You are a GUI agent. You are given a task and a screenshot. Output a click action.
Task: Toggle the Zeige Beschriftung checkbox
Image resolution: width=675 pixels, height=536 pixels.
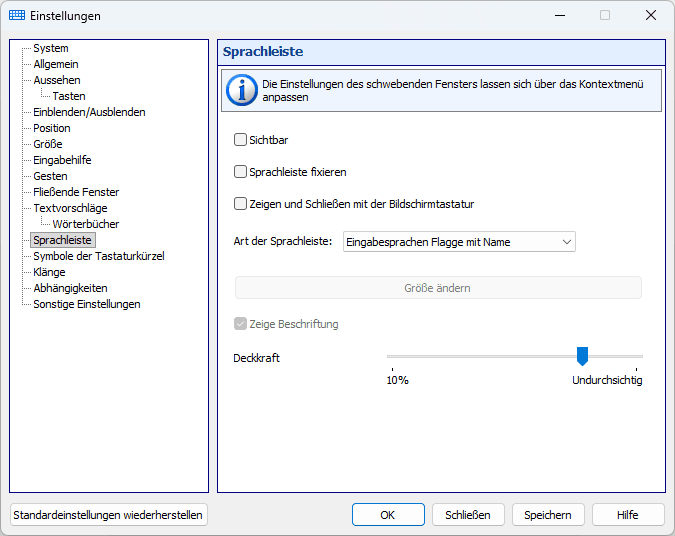click(240, 324)
